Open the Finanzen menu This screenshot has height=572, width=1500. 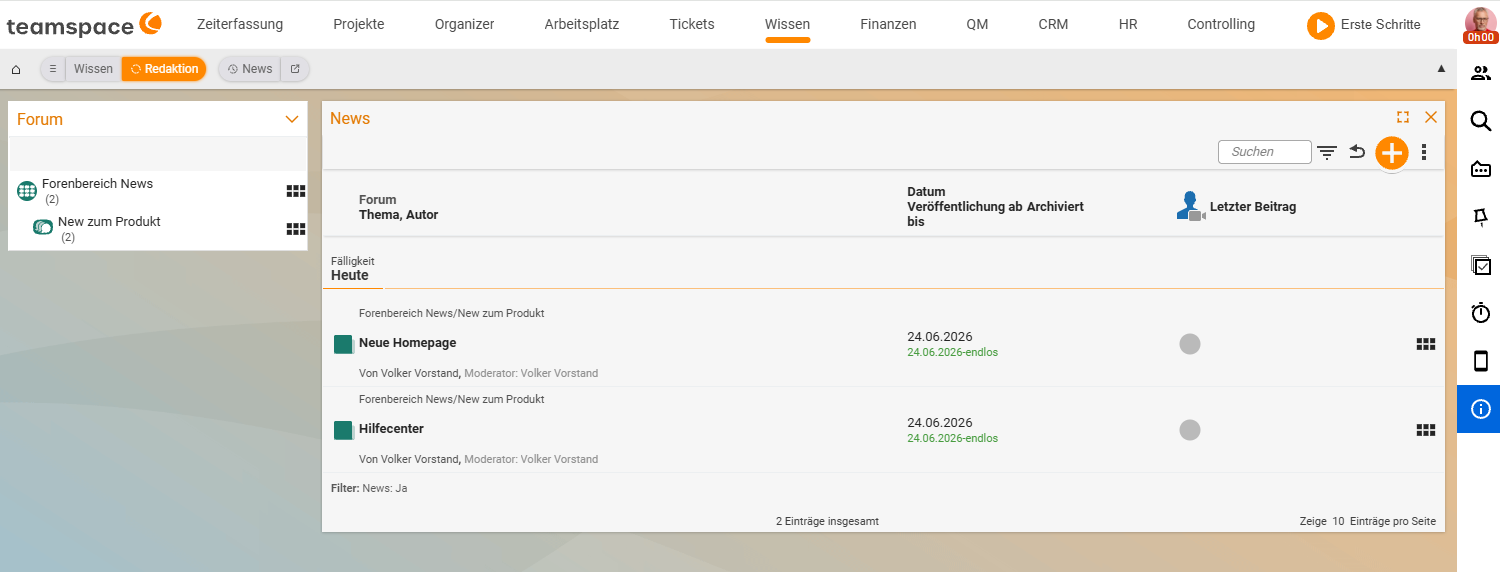(x=888, y=24)
